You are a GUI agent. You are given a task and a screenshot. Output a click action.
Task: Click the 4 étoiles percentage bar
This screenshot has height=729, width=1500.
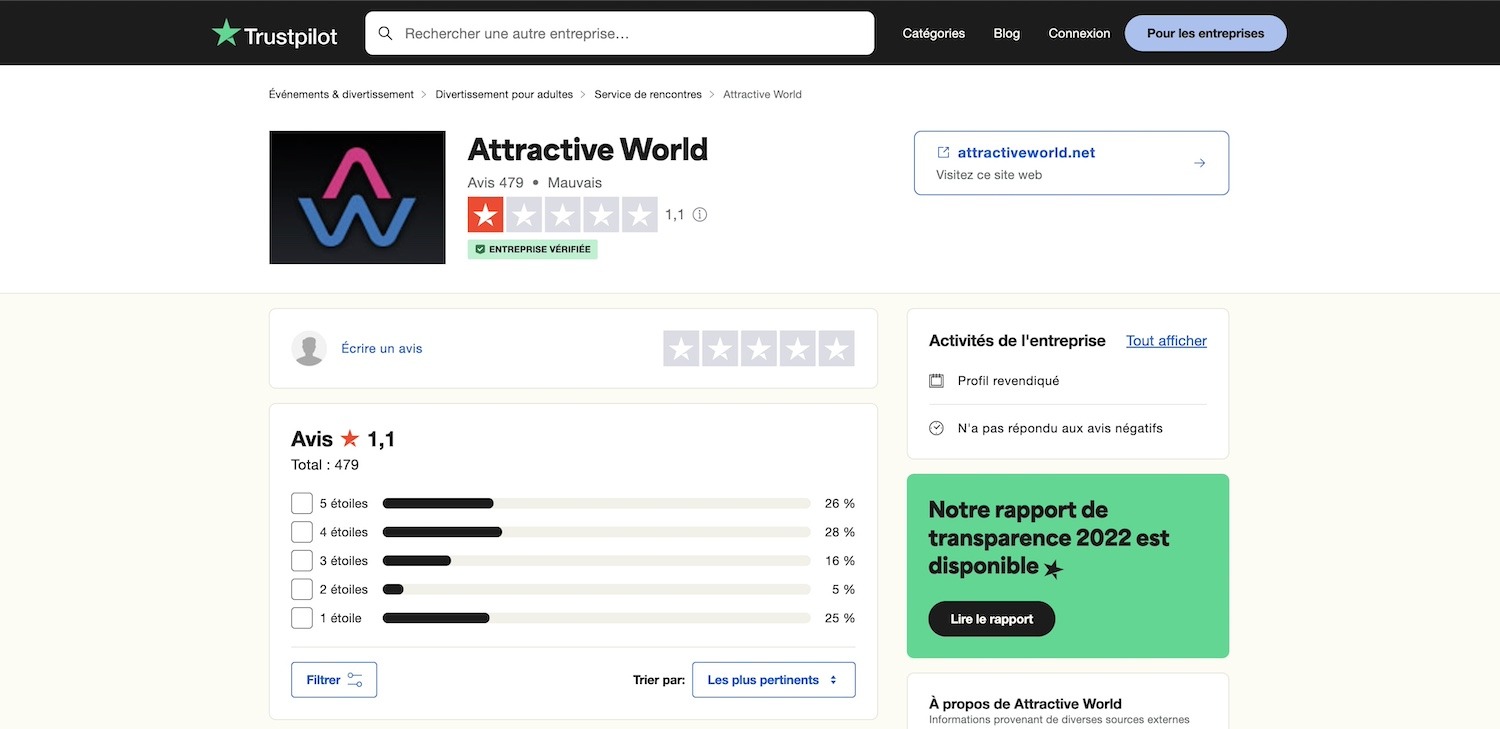[595, 531]
